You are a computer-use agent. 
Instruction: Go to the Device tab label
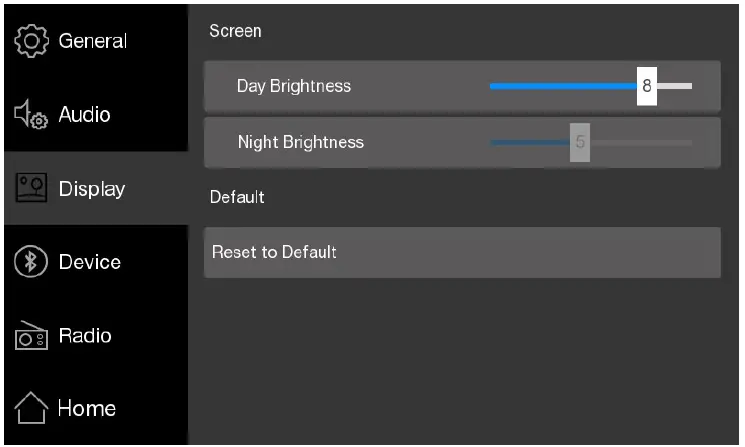tap(90, 262)
